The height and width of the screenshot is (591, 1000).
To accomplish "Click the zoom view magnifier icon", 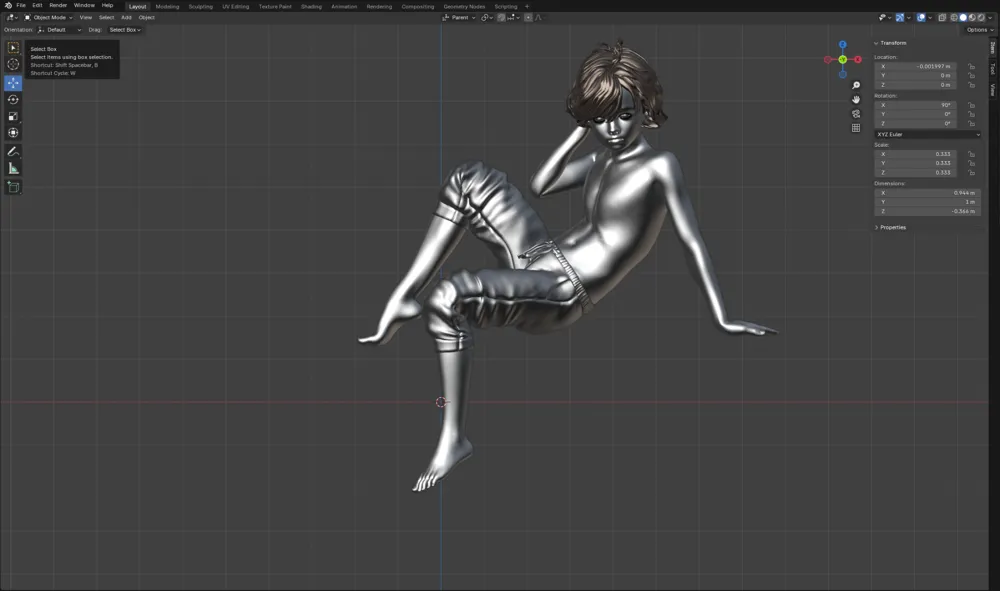I will pos(856,85).
